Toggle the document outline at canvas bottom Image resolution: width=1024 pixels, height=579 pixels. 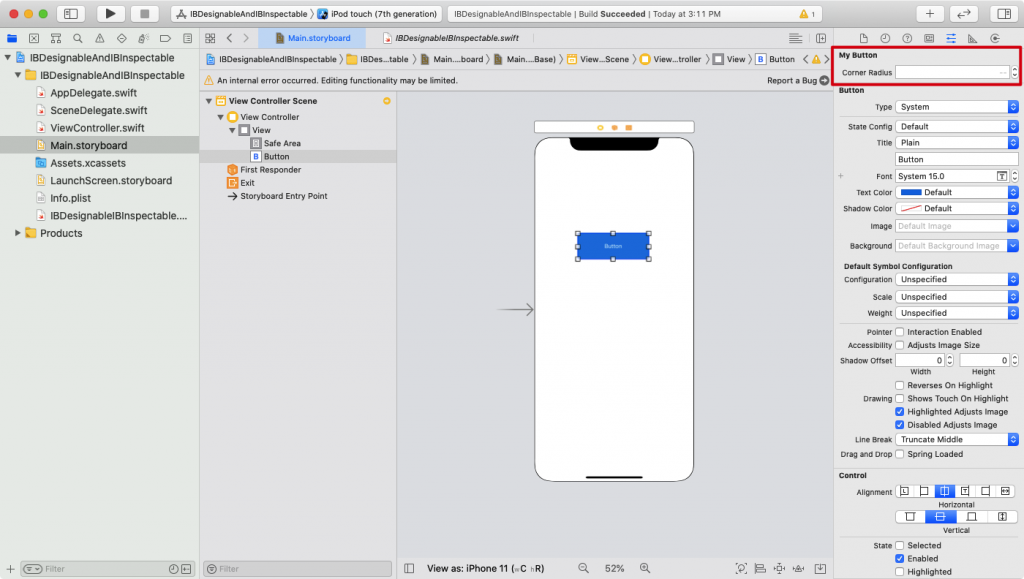[x=409, y=568]
